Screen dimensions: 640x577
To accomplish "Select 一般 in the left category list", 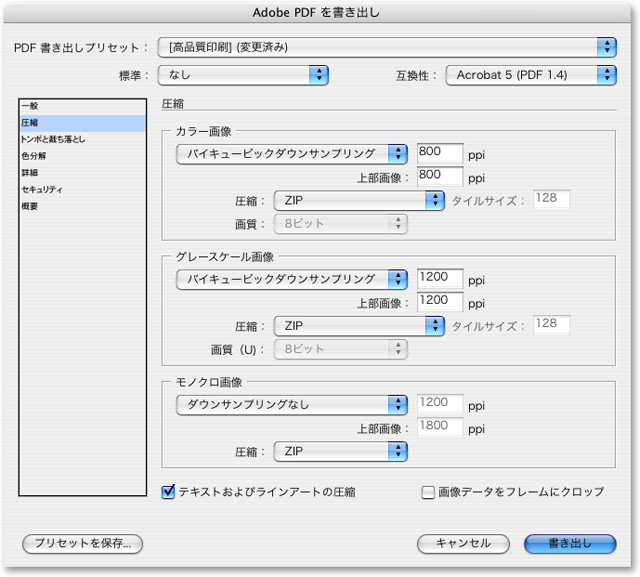I will click(x=31, y=106).
